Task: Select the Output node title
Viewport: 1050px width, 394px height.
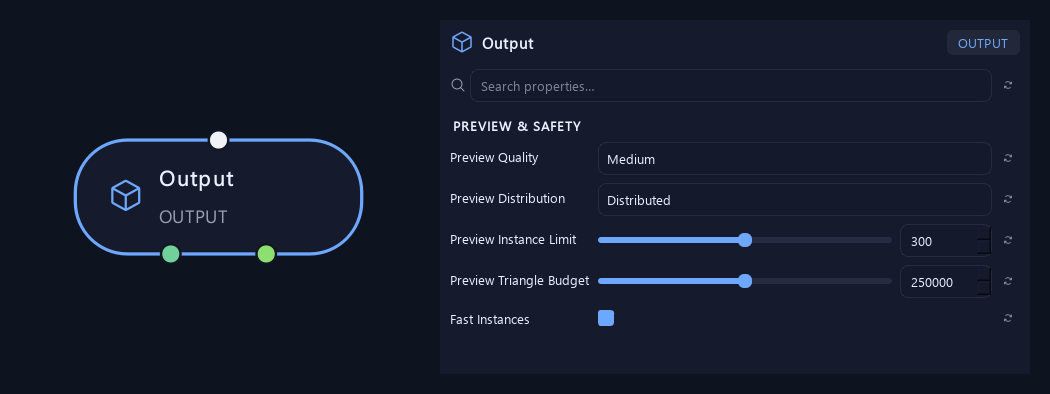Action: point(196,179)
